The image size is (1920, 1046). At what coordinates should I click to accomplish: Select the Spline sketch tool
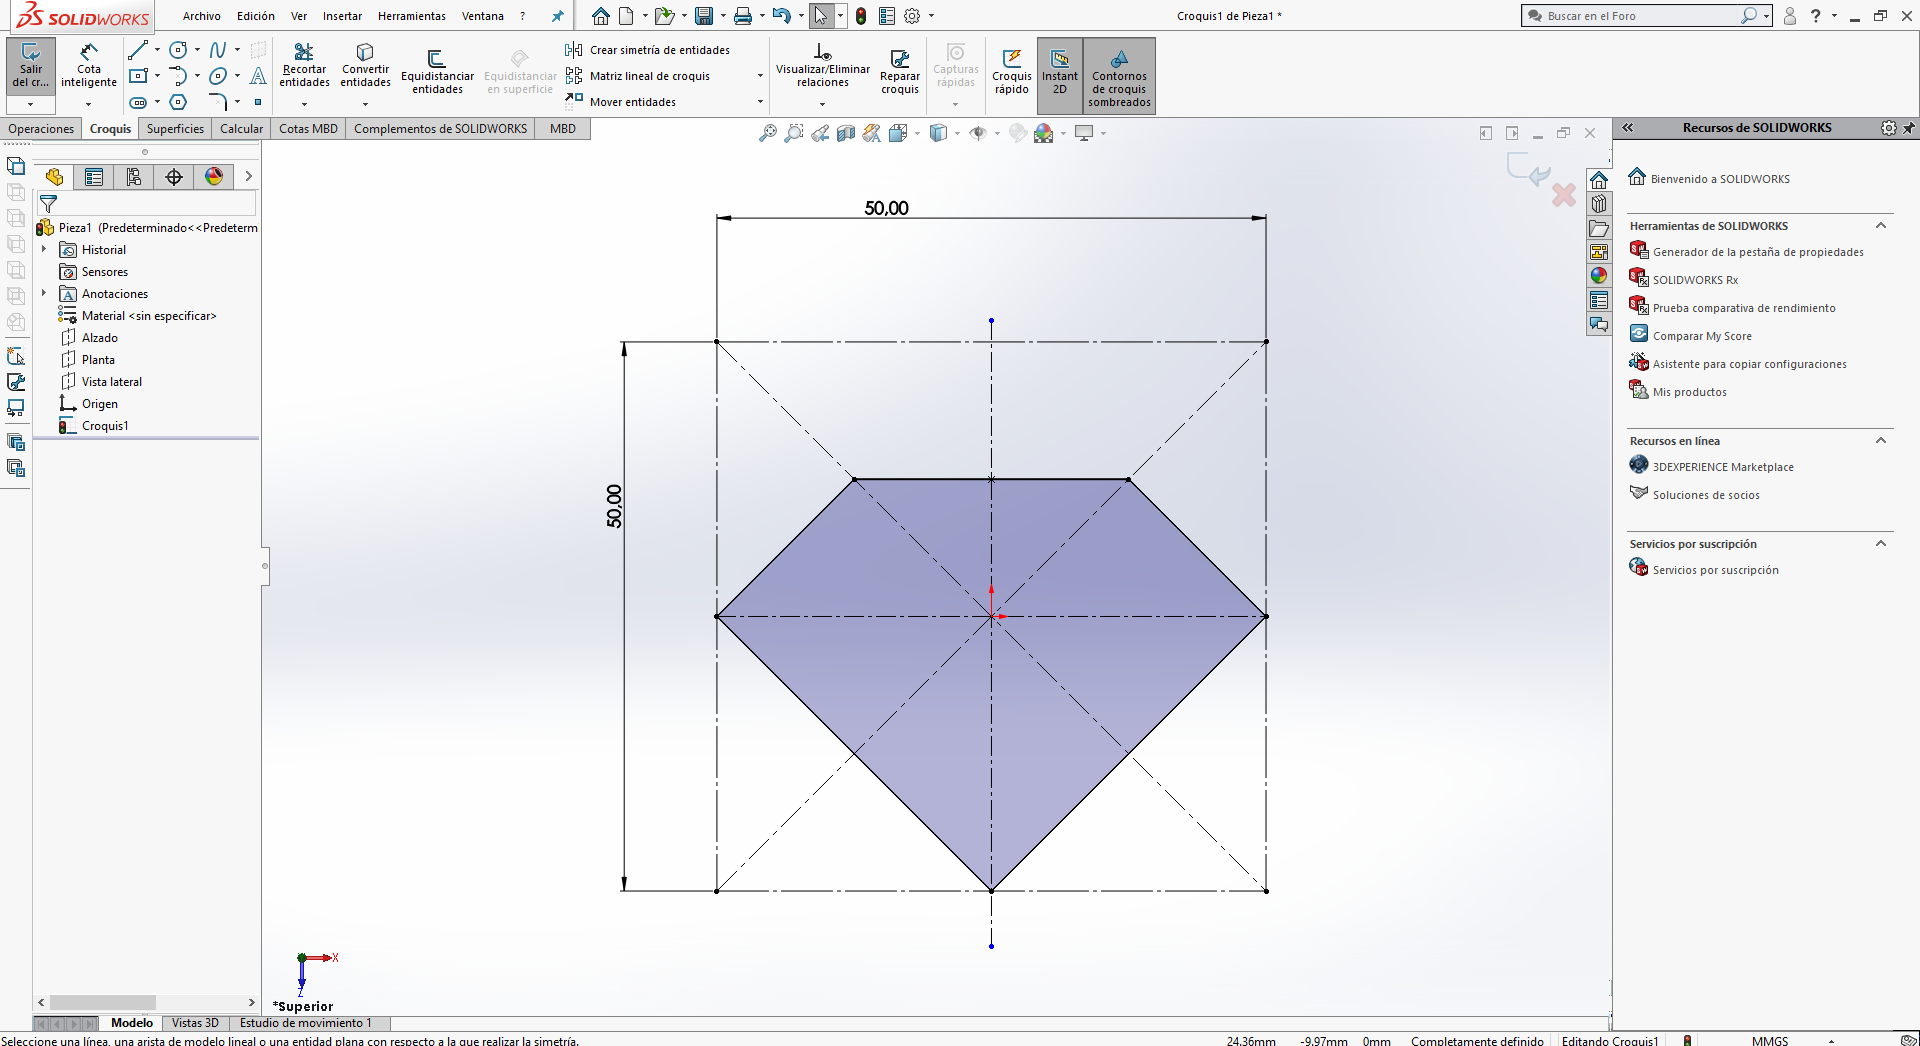coord(218,50)
